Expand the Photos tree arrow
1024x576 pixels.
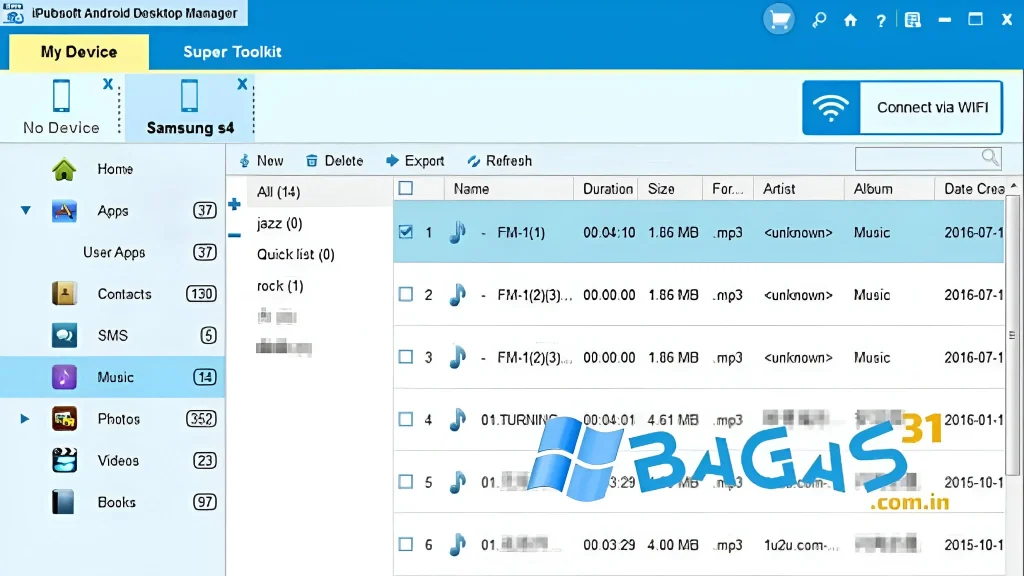tap(25, 419)
